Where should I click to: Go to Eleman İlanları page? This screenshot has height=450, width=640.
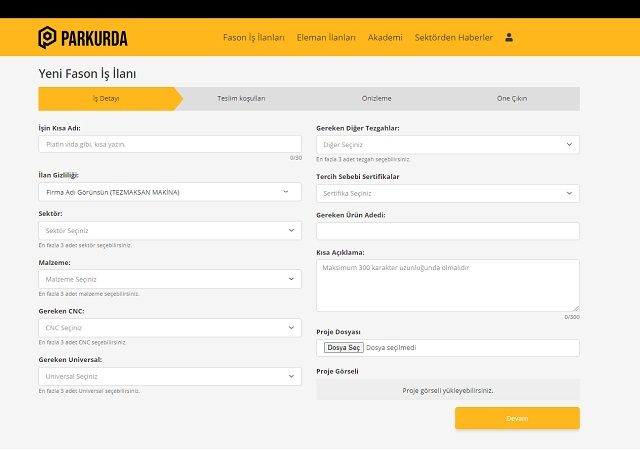pos(326,38)
